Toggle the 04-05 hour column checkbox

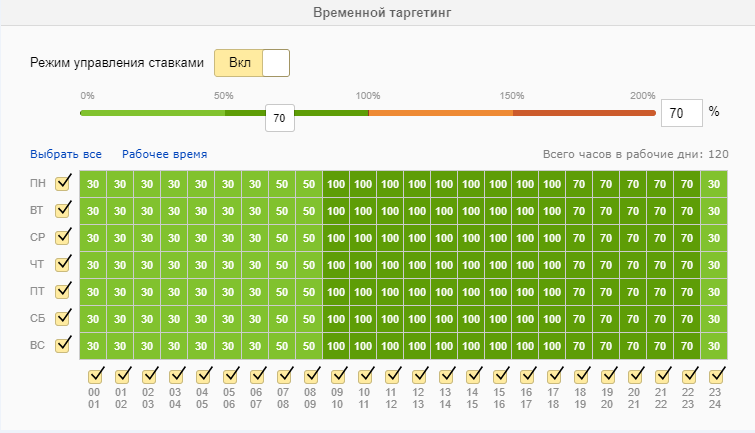coord(203,375)
